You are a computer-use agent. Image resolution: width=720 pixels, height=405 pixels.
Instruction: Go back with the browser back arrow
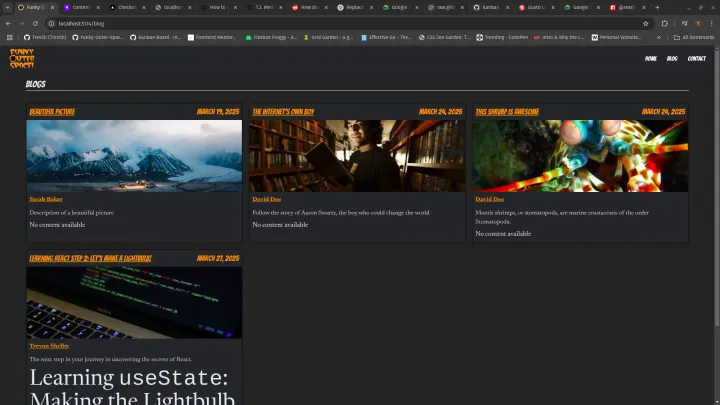point(8,23)
